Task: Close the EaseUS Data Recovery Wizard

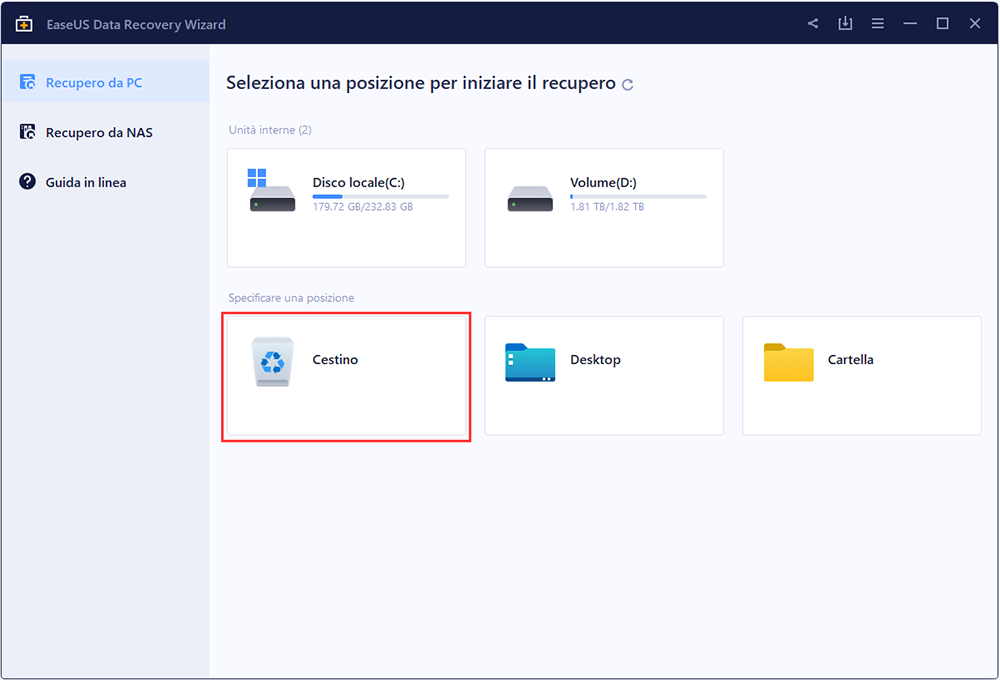Action: [x=975, y=24]
